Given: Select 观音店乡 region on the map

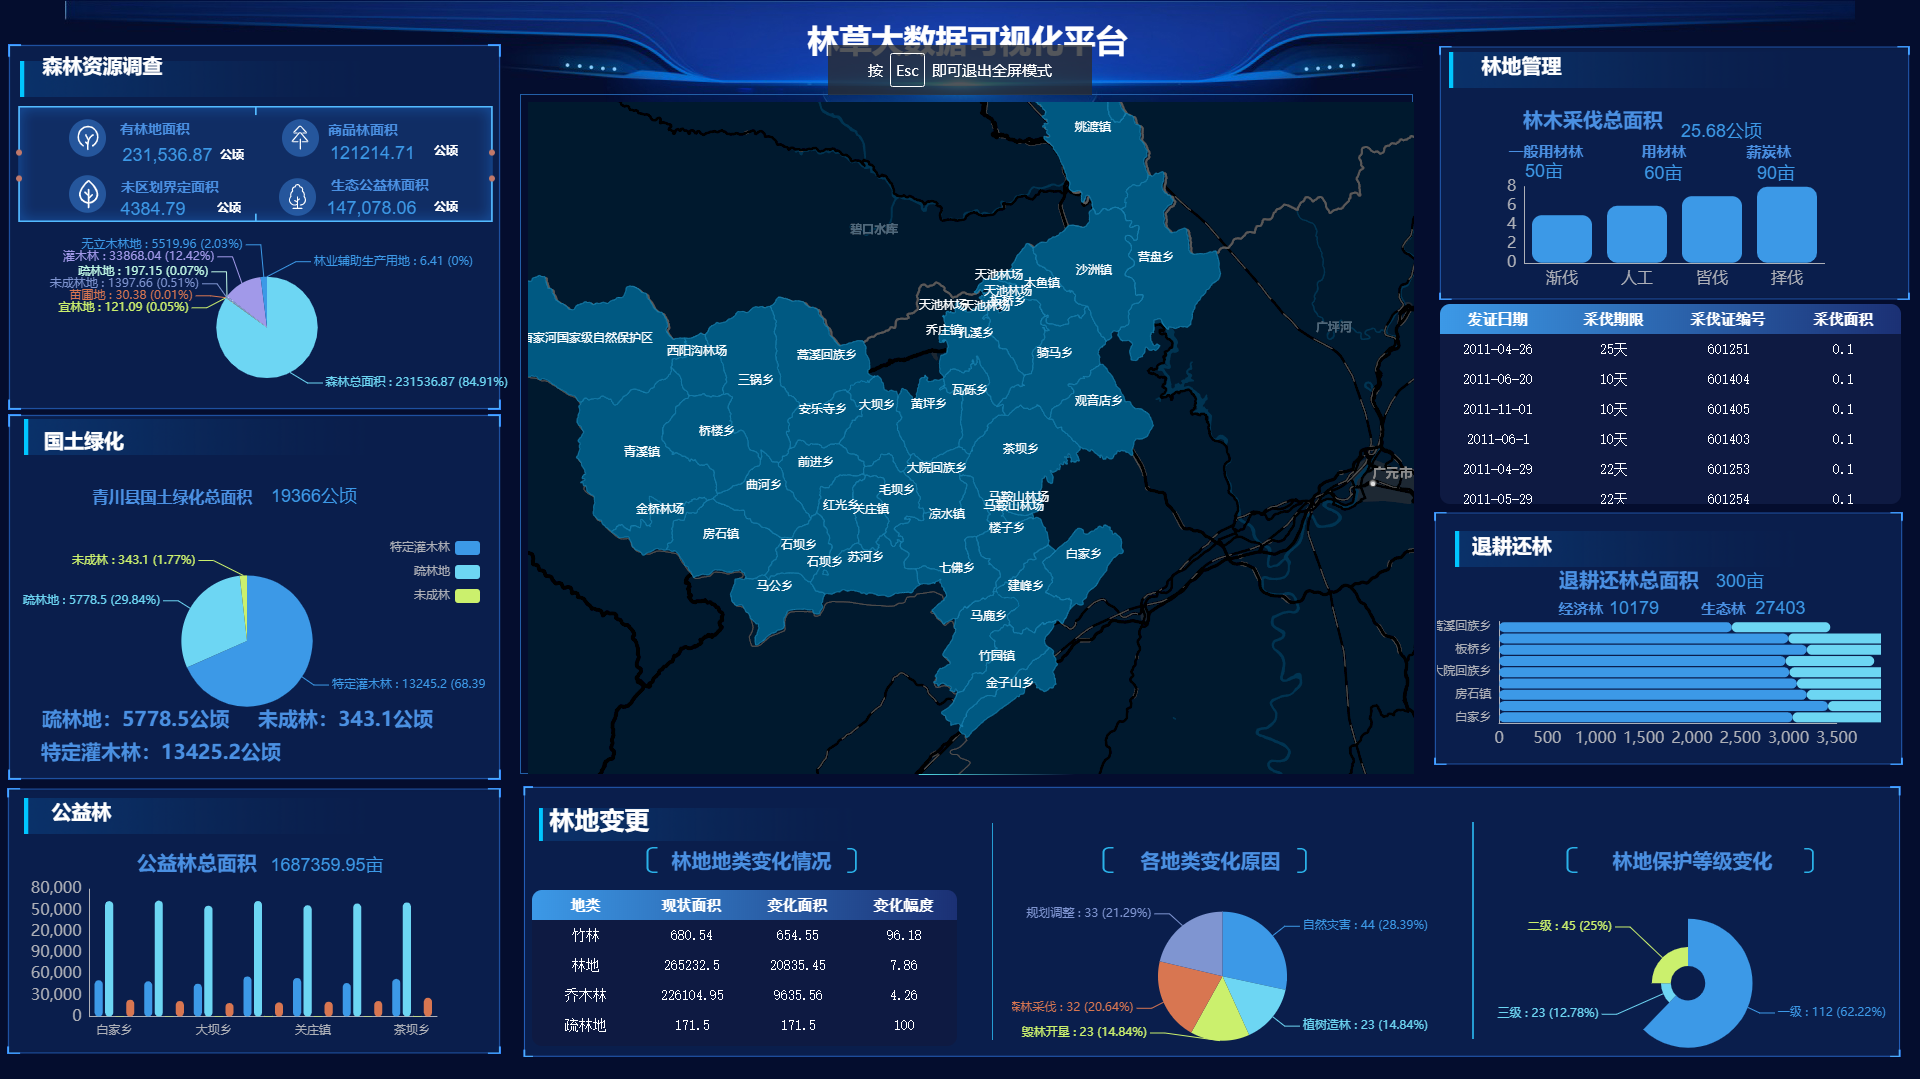Looking at the screenshot, I should (1098, 401).
